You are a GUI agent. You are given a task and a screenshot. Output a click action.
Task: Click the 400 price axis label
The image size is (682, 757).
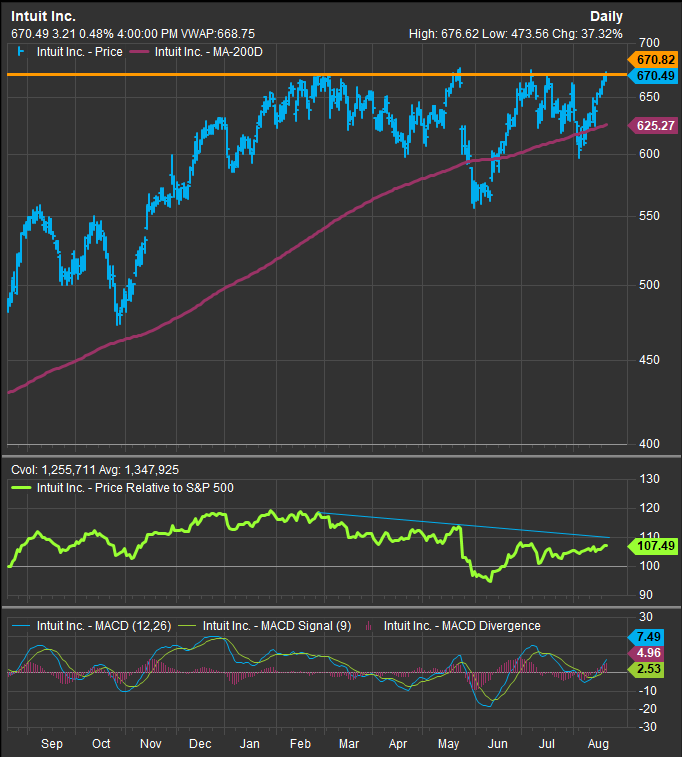pos(649,443)
